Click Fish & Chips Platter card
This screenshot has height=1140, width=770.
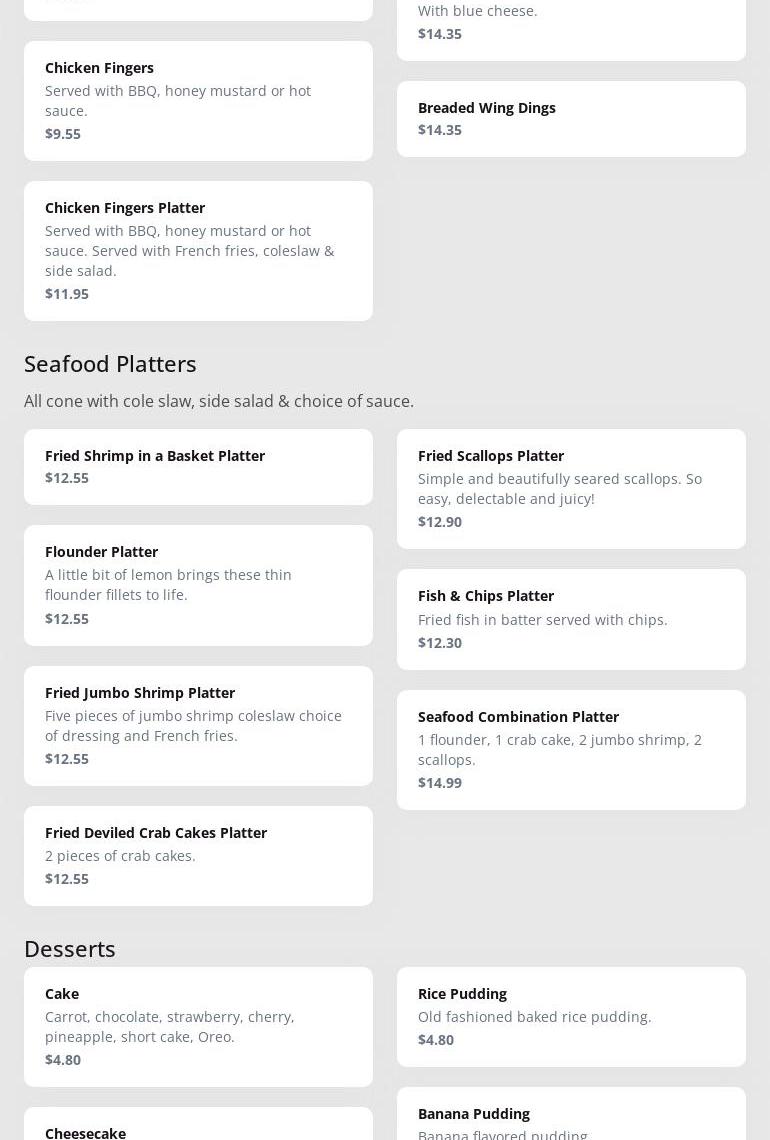[571, 619]
